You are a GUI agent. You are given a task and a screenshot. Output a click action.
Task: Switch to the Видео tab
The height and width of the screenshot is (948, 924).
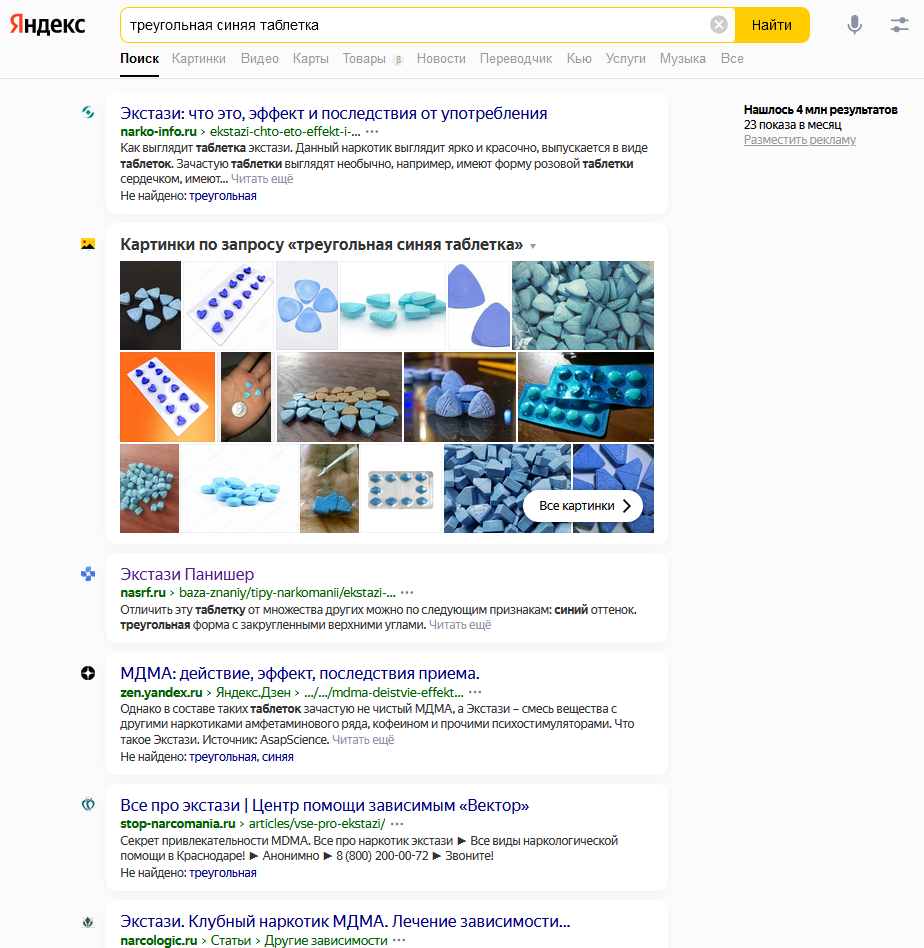pyautogui.click(x=259, y=59)
